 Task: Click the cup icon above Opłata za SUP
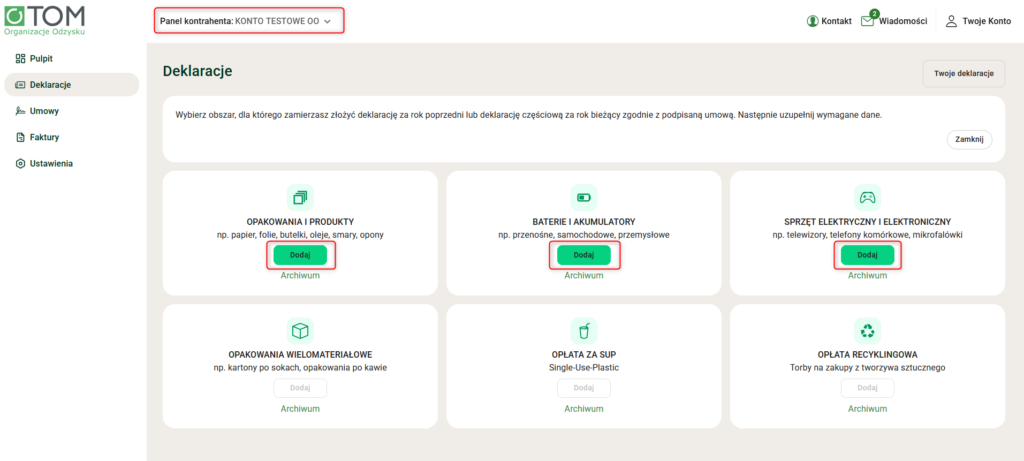[584, 330]
